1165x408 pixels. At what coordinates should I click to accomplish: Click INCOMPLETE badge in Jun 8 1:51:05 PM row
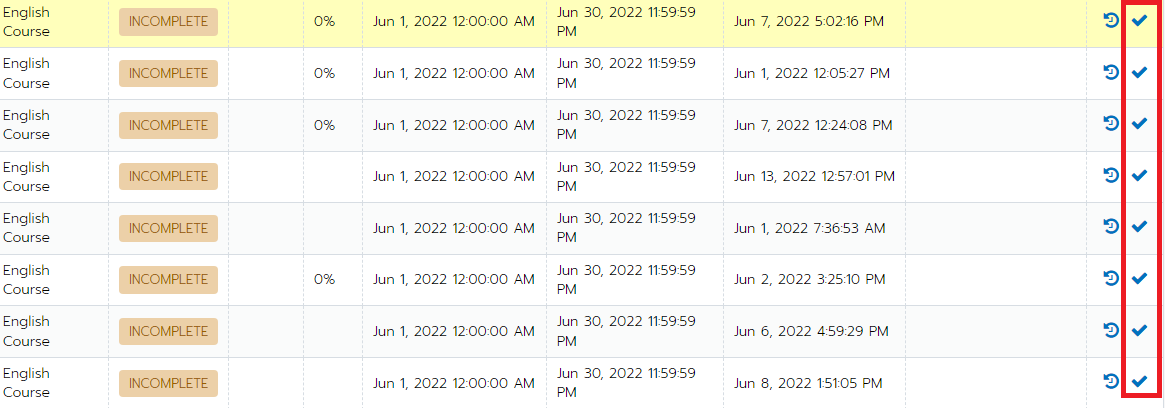tap(169, 383)
